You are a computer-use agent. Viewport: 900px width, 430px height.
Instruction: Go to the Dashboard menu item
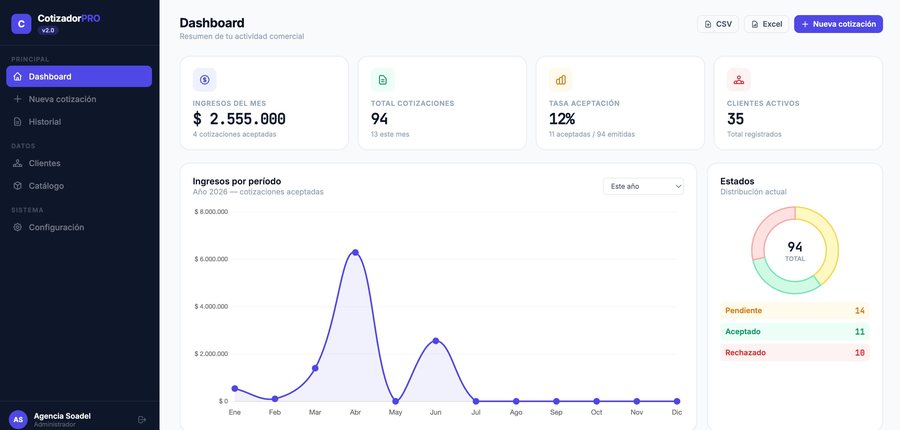(79, 76)
